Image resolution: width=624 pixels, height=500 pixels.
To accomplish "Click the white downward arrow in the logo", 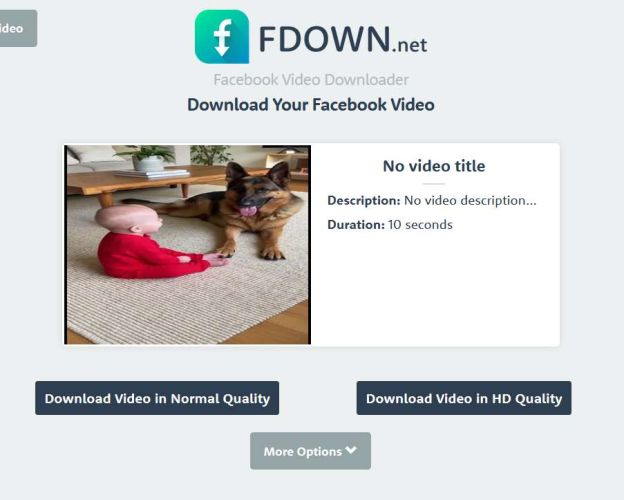I will 222,48.
